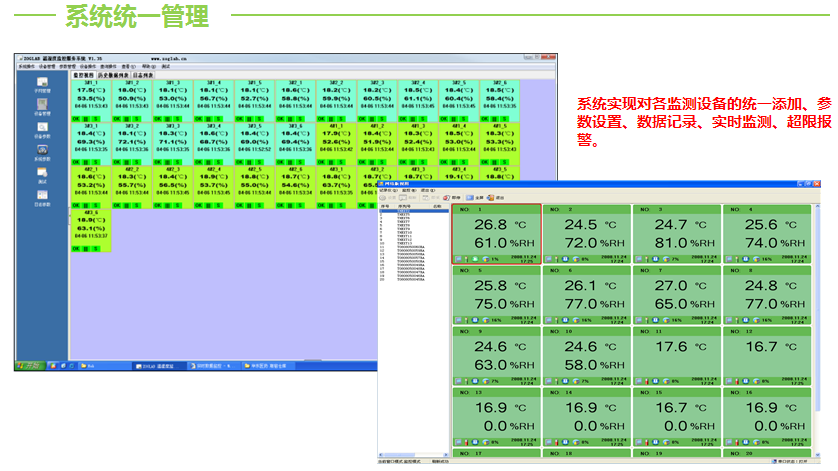This screenshot has width=838, height=471.
Task: Open the 退出 menu in the front window
Action: (428, 190)
